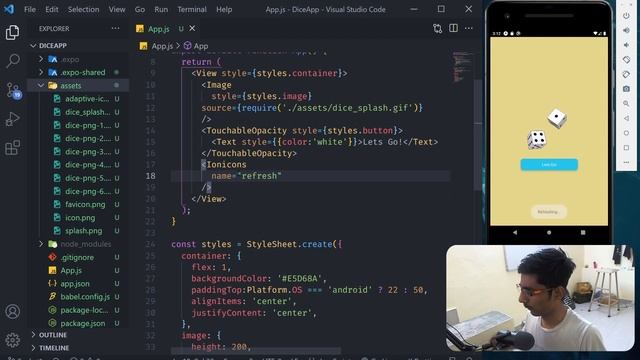Open the Help menu
This screenshot has height=360, width=640.
click(224, 9)
